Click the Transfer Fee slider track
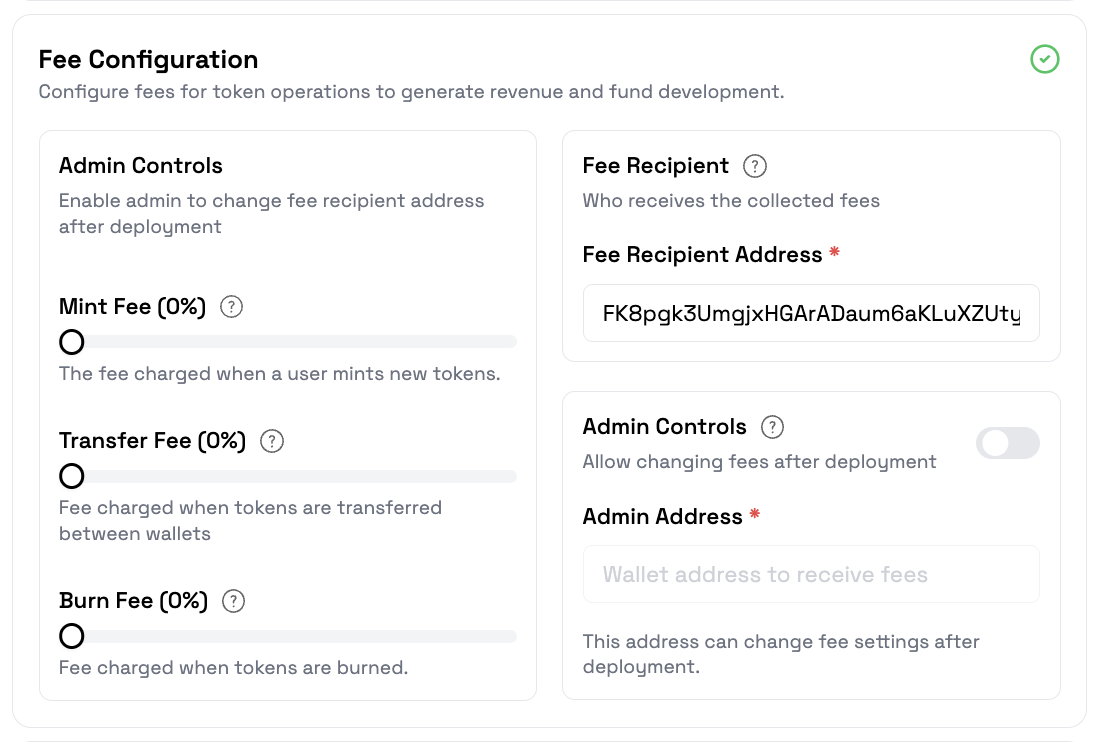1108x742 pixels. [x=288, y=476]
